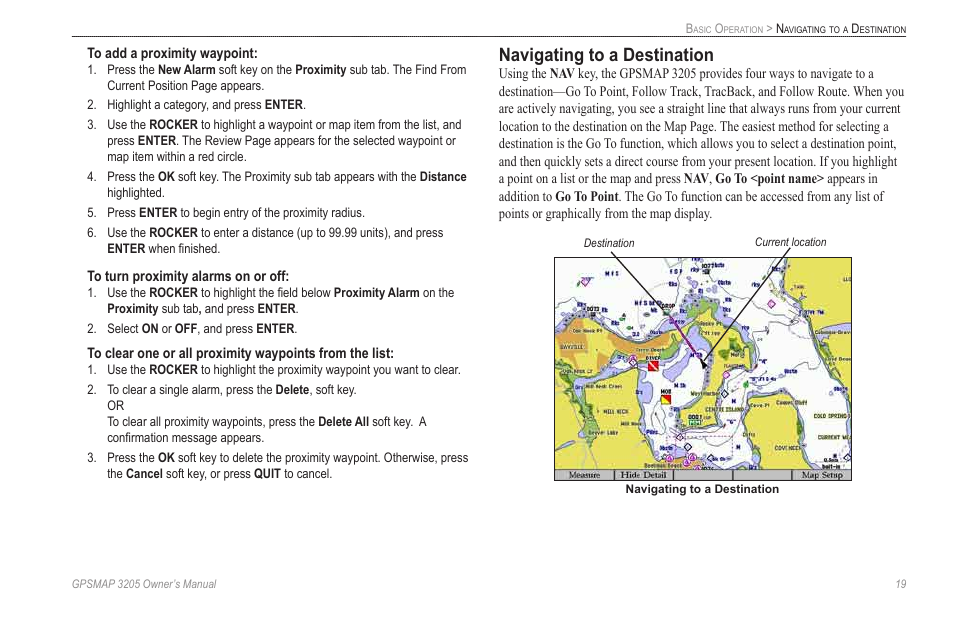Click the 'Navigating to a Destination' section heading
This screenshot has height=621, width=954.
point(606,55)
